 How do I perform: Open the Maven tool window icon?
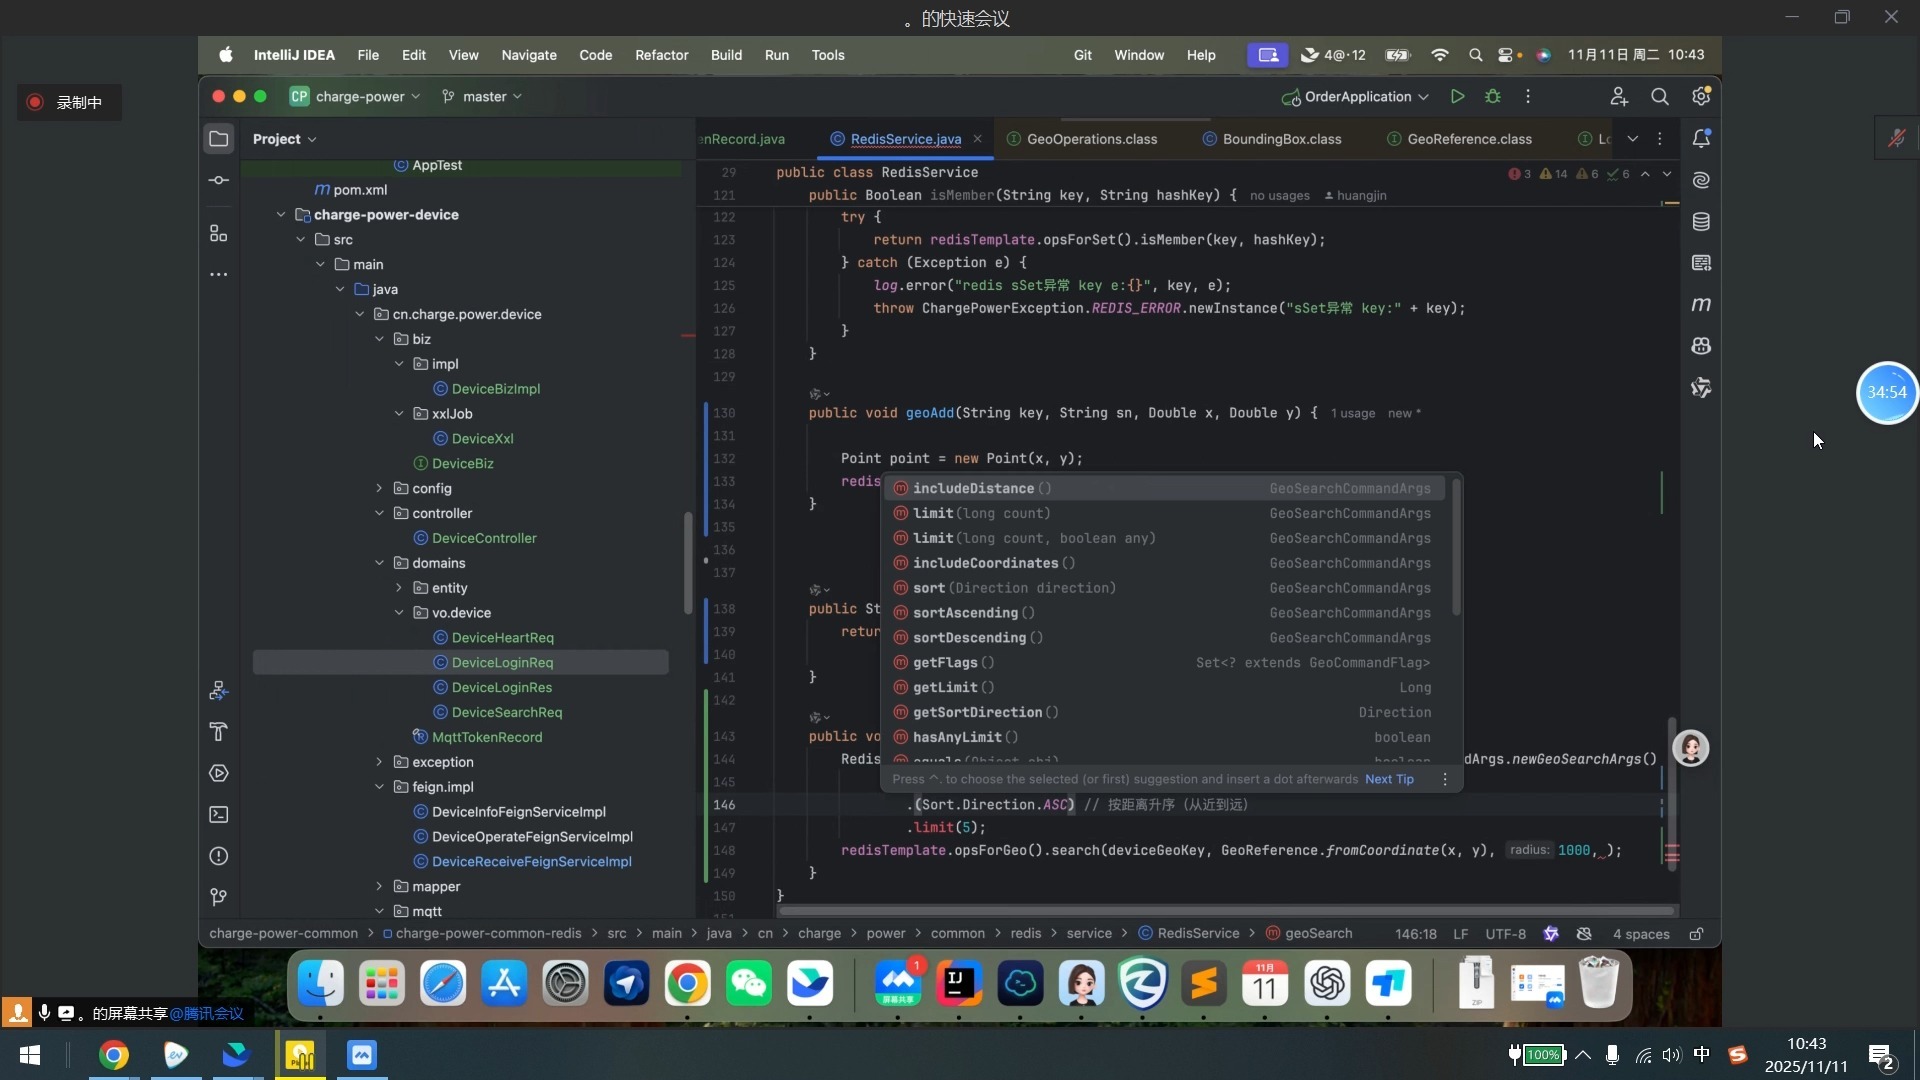pos(1700,304)
